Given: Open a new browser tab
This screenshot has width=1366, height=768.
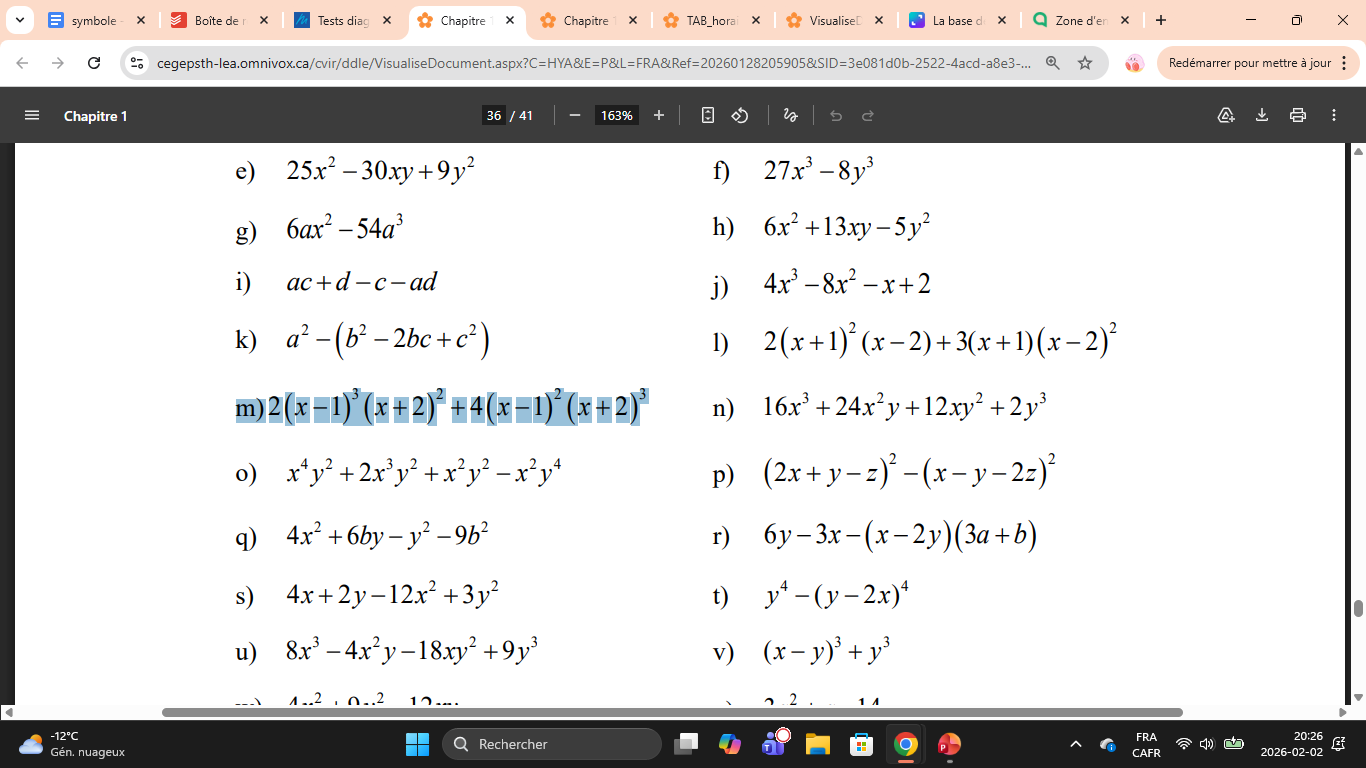Looking at the screenshot, I should click(1160, 20).
